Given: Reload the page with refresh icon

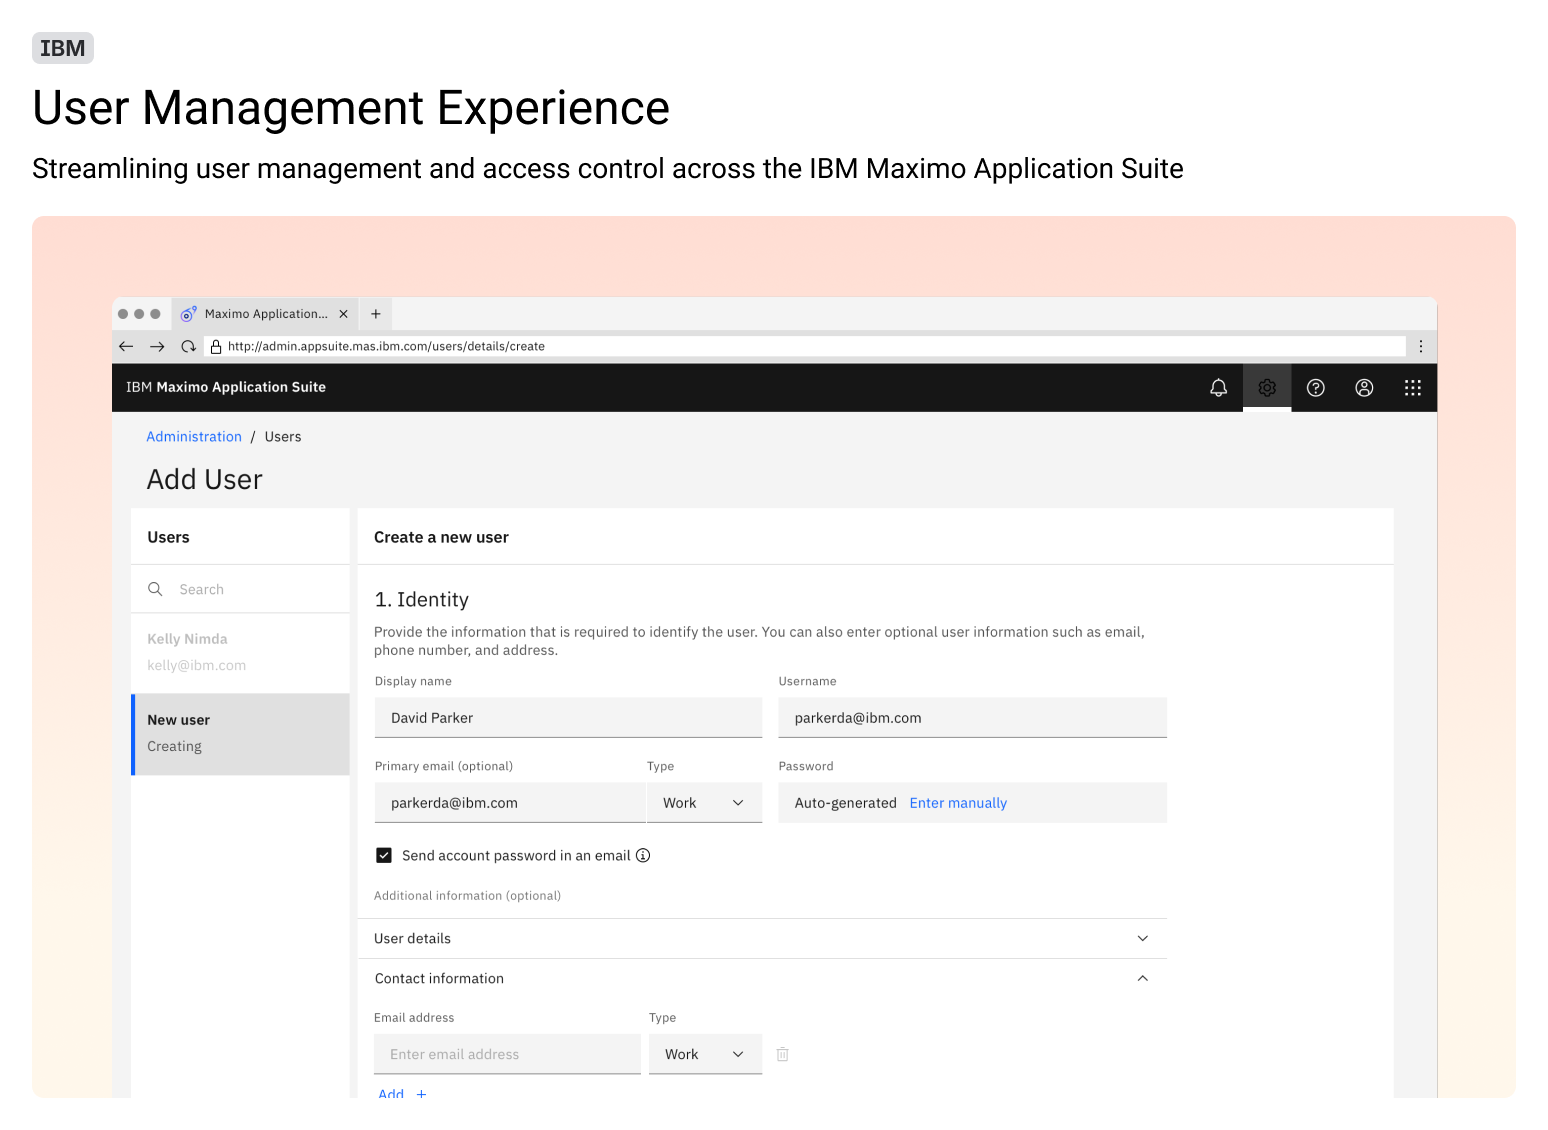Looking at the screenshot, I should (x=188, y=346).
